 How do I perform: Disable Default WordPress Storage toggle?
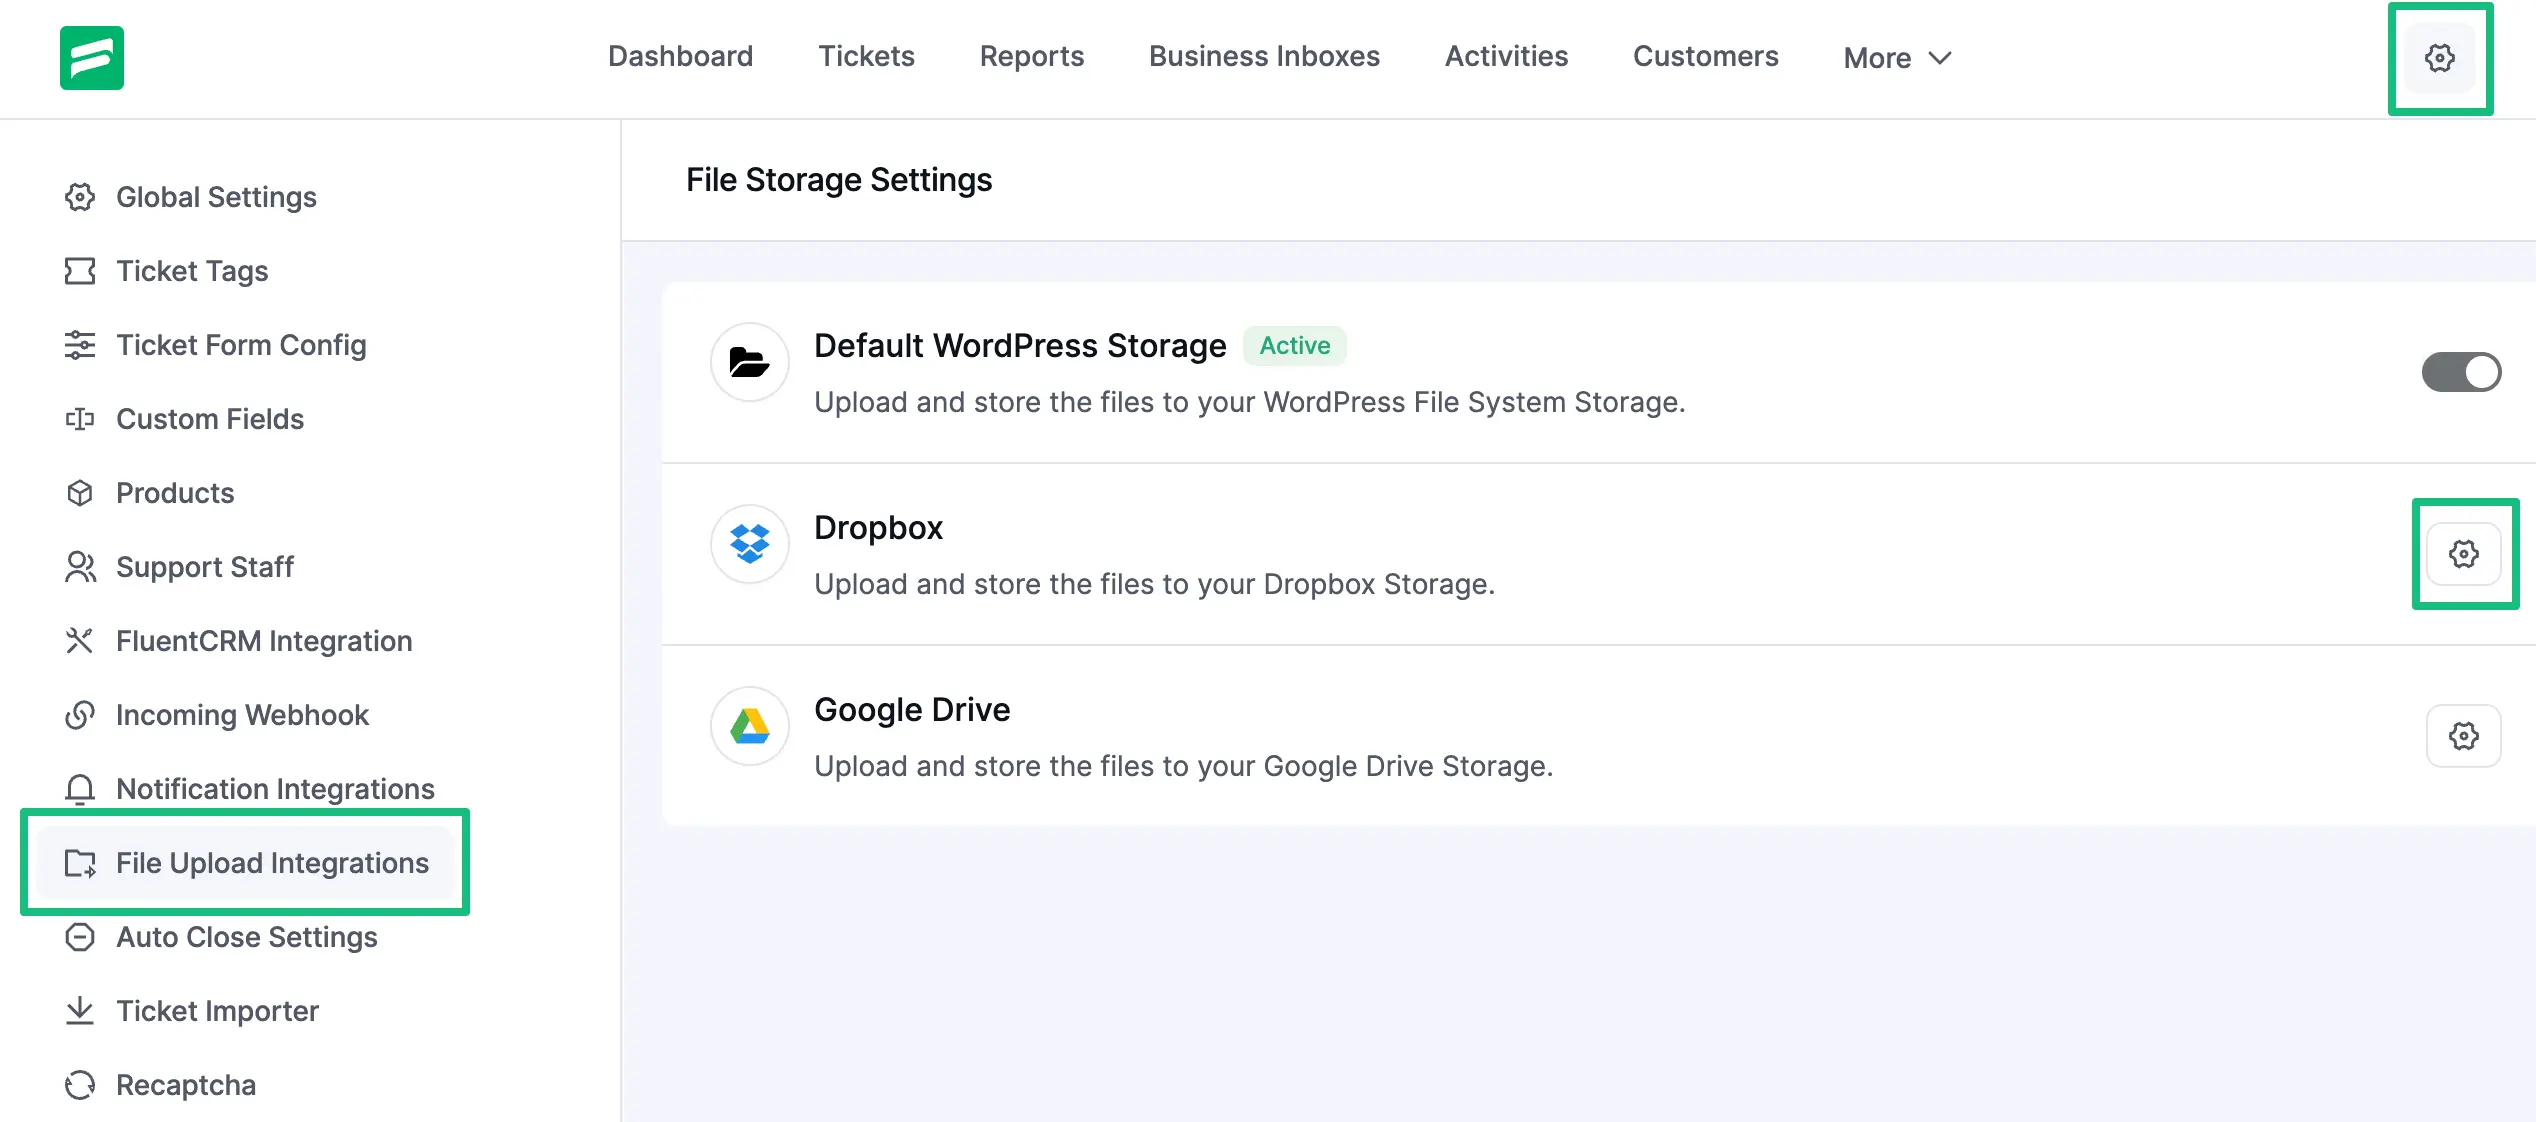2461,371
